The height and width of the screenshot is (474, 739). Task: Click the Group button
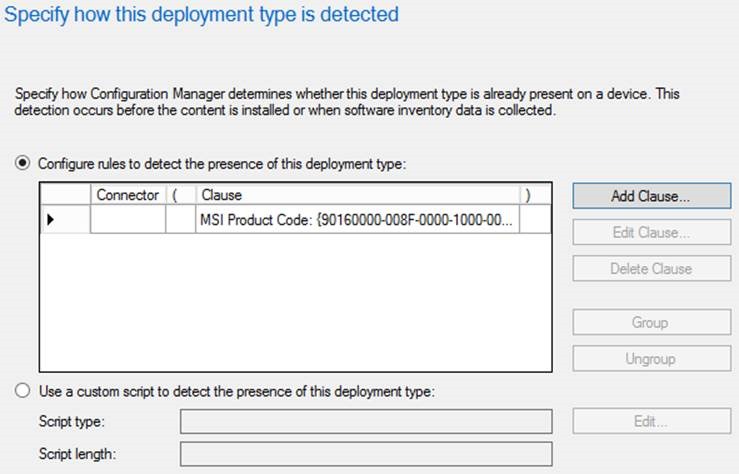click(x=652, y=322)
